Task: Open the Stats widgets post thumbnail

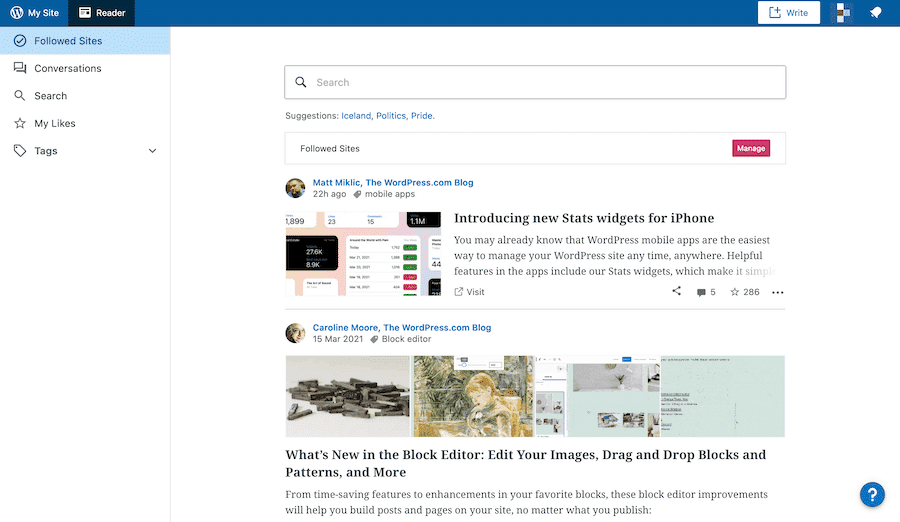Action: [363, 253]
